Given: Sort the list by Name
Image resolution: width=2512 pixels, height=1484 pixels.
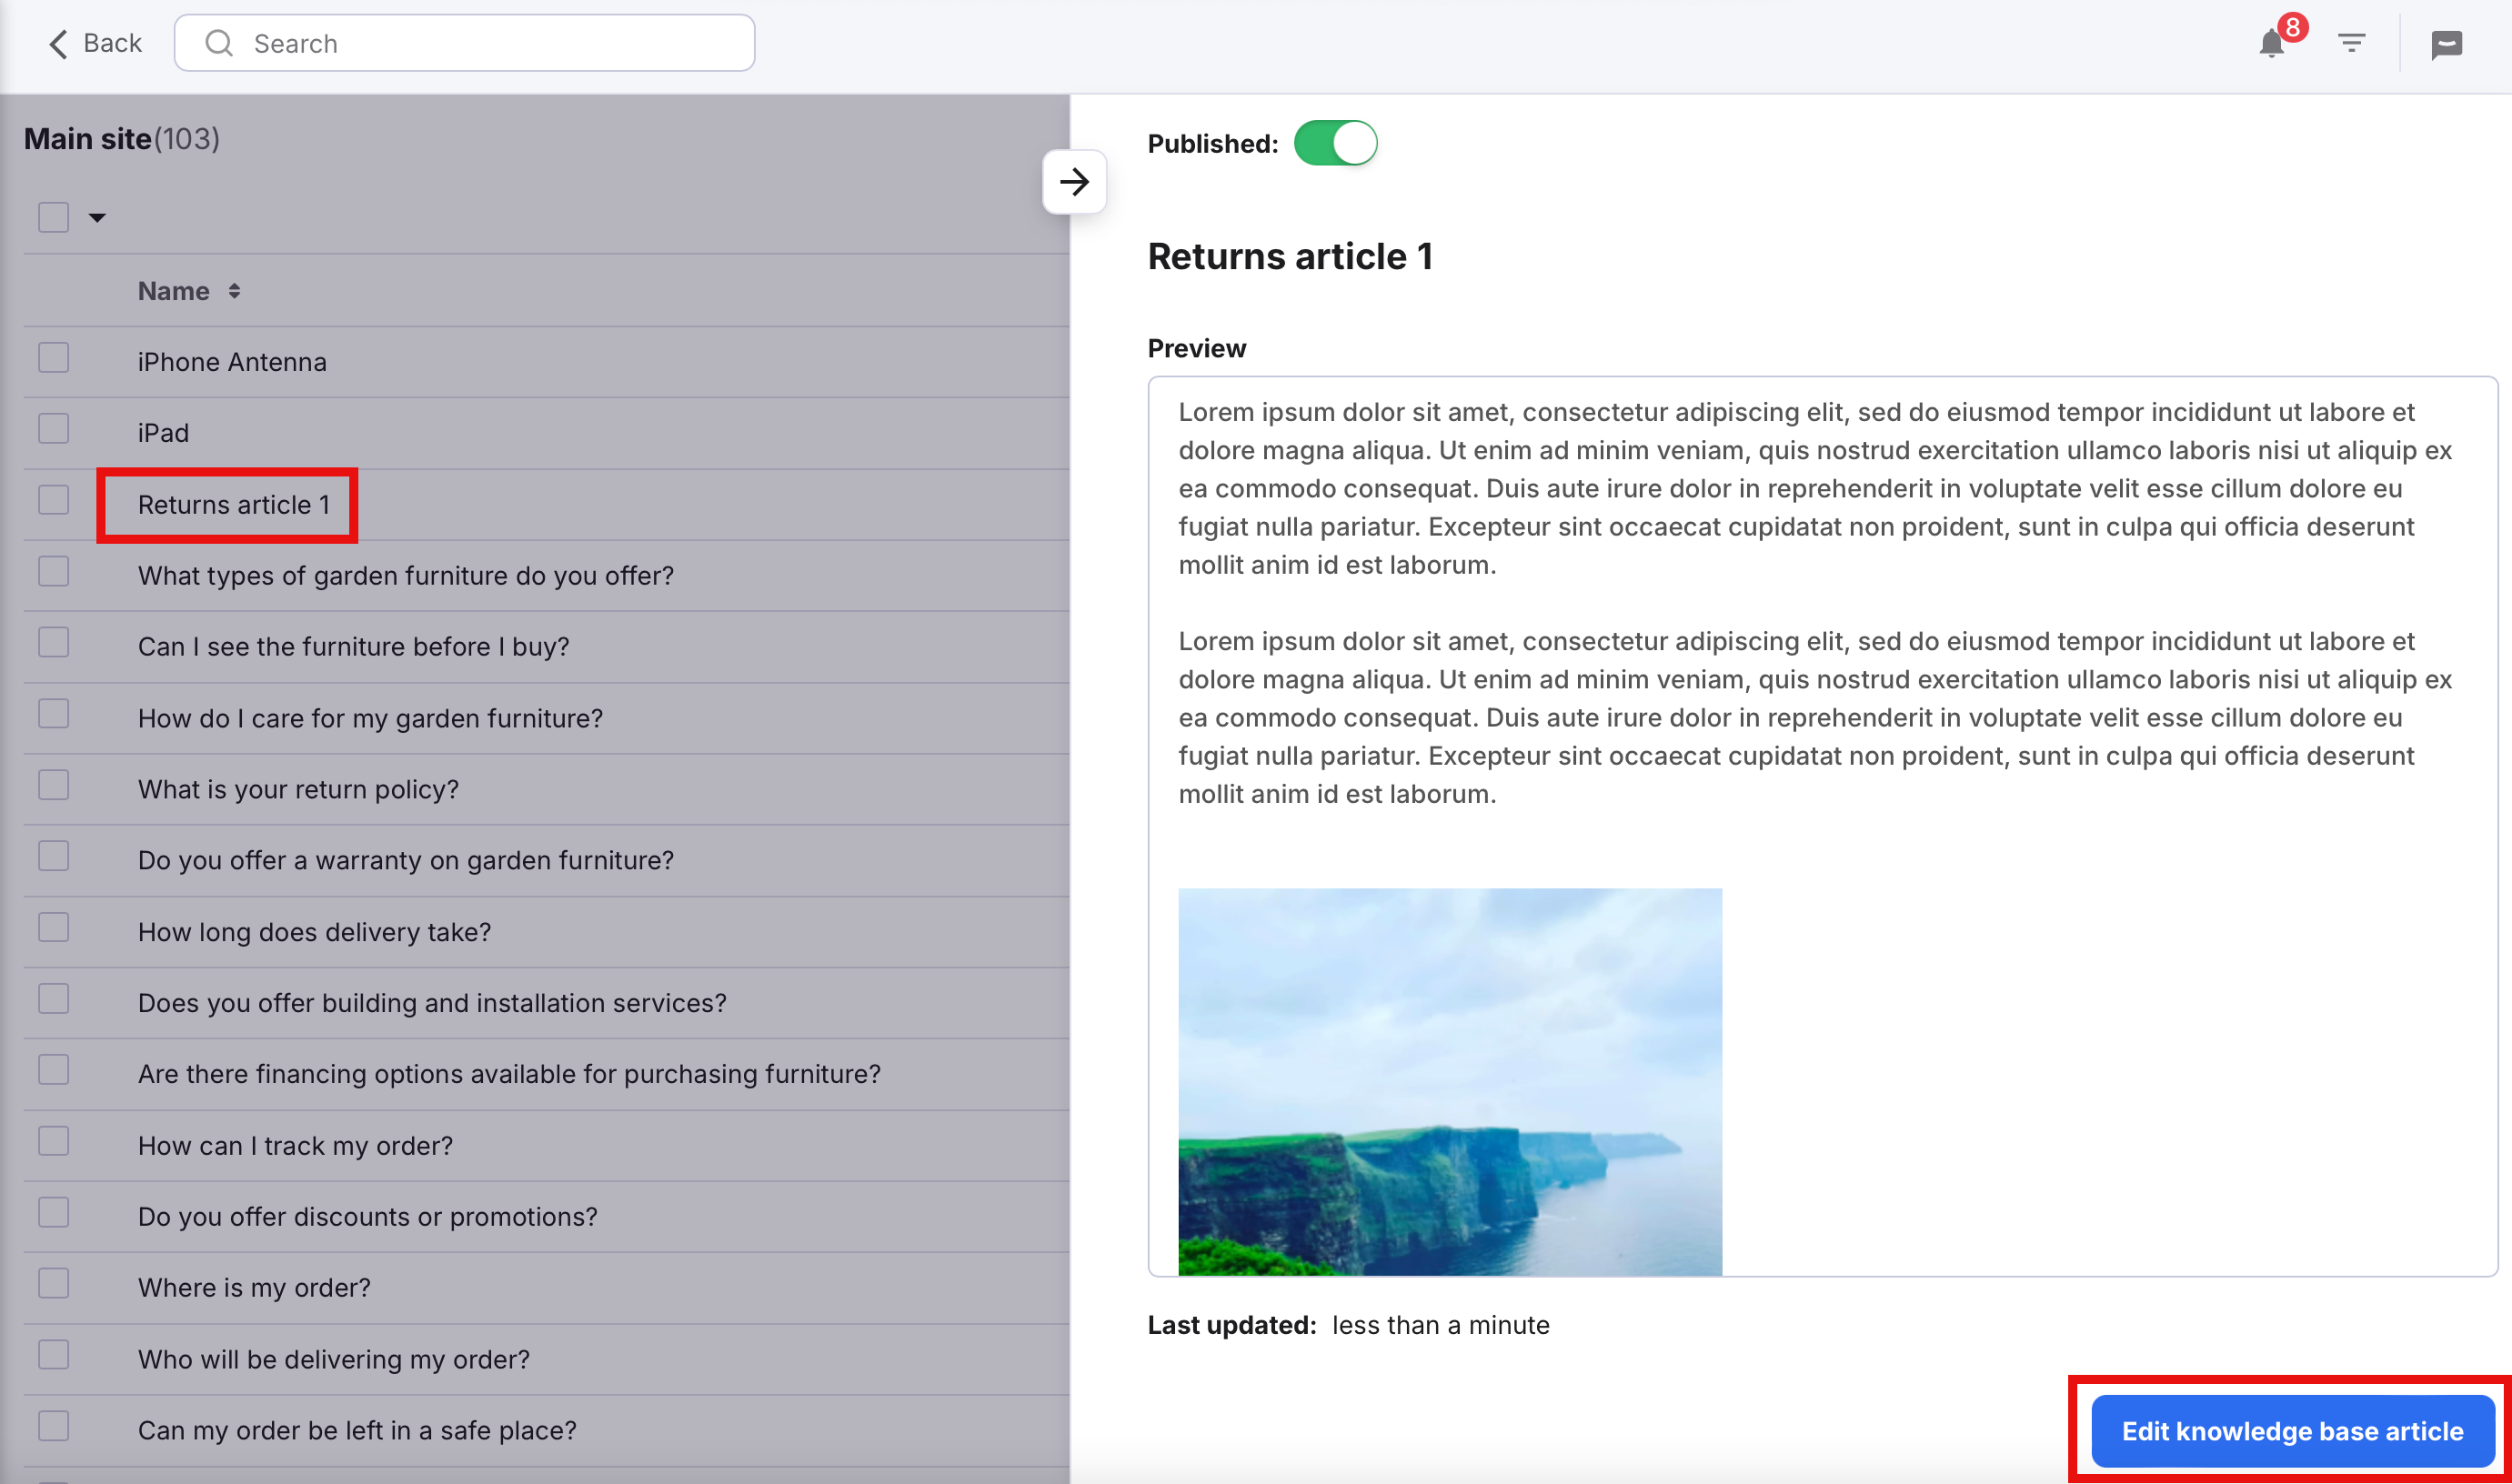Looking at the screenshot, I should (189, 291).
